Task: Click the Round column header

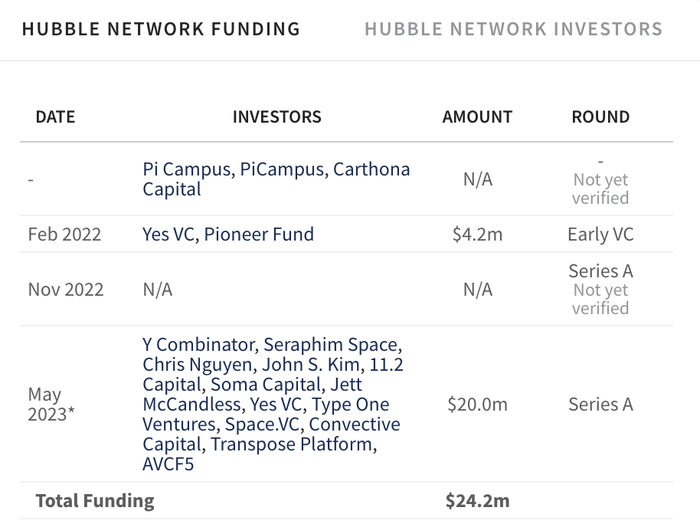Action: tap(600, 117)
